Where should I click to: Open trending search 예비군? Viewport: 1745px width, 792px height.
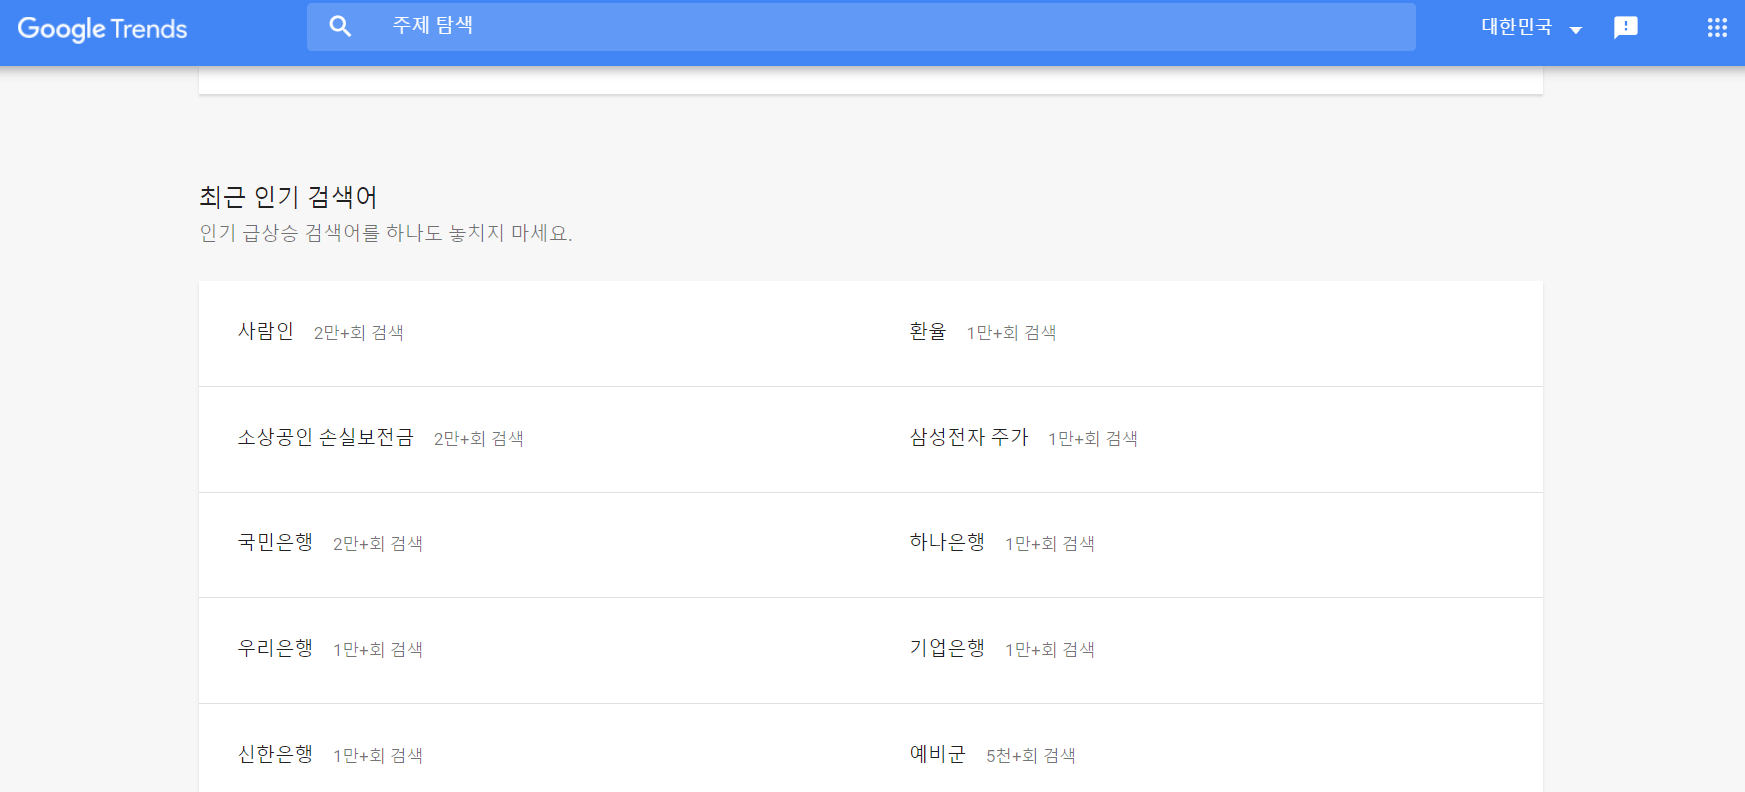[x=938, y=754]
